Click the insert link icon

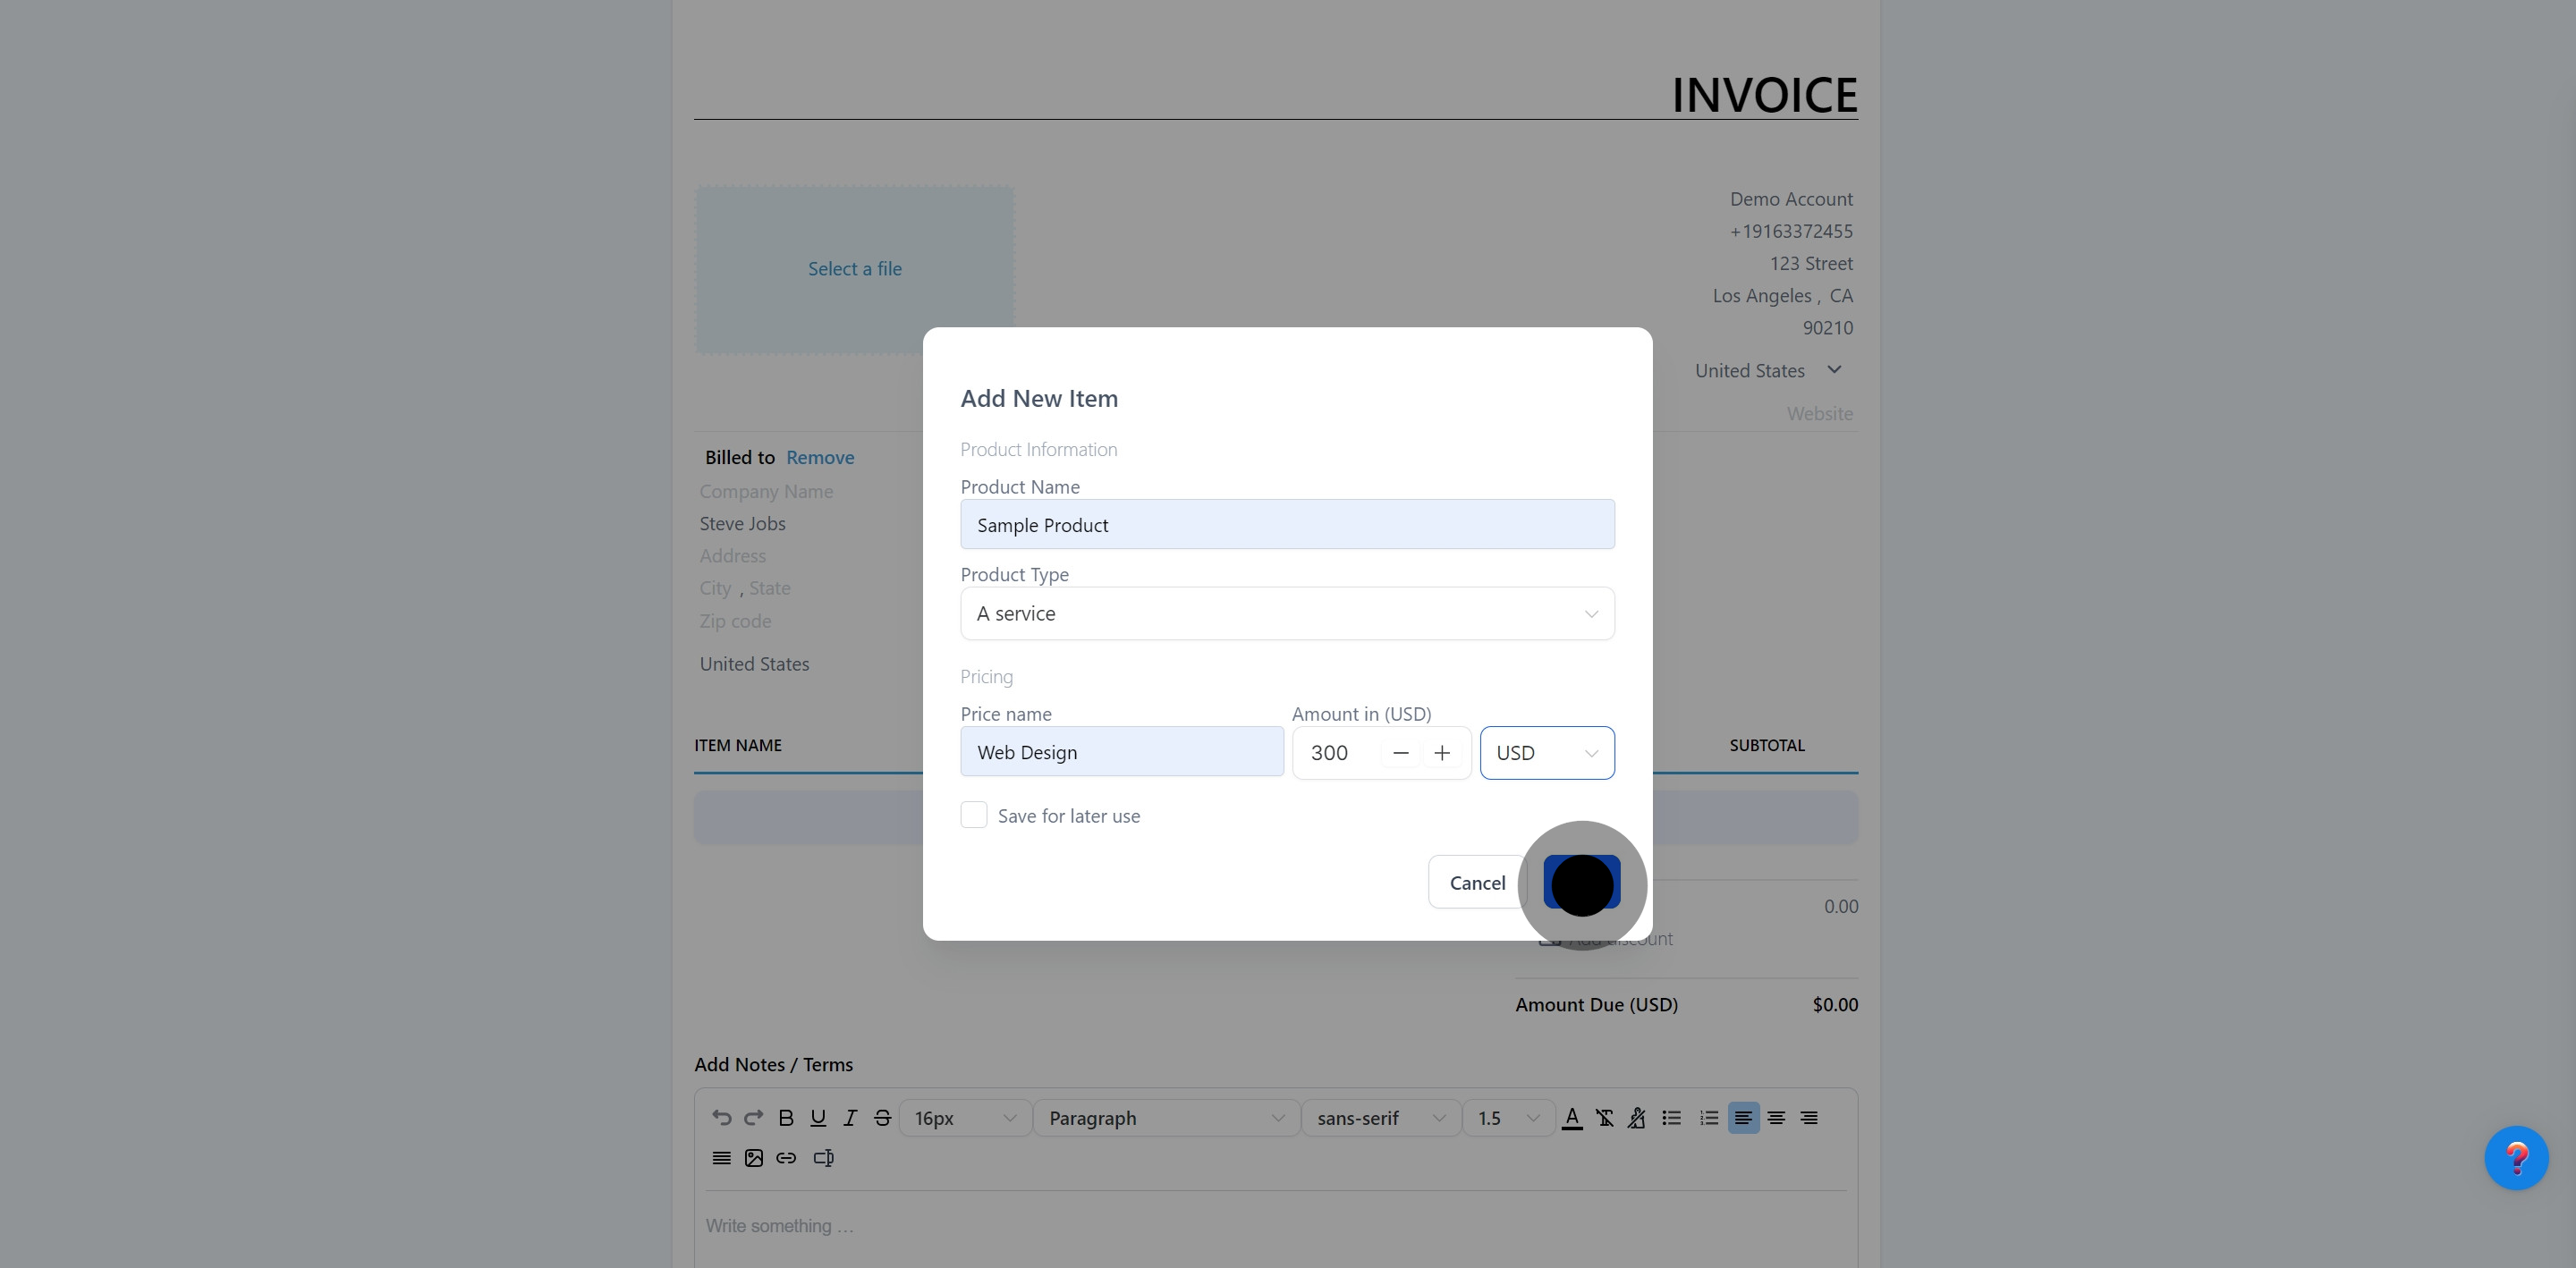tap(786, 1158)
